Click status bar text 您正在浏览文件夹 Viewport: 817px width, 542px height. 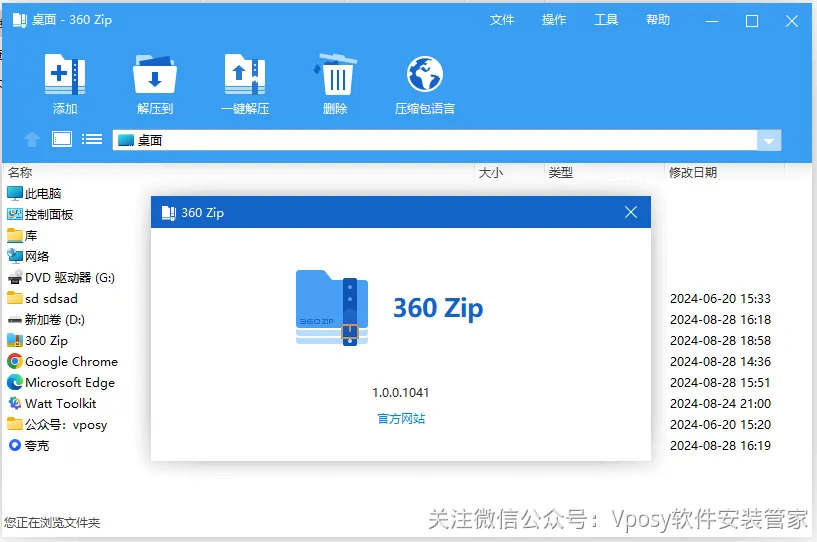tap(52, 522)
